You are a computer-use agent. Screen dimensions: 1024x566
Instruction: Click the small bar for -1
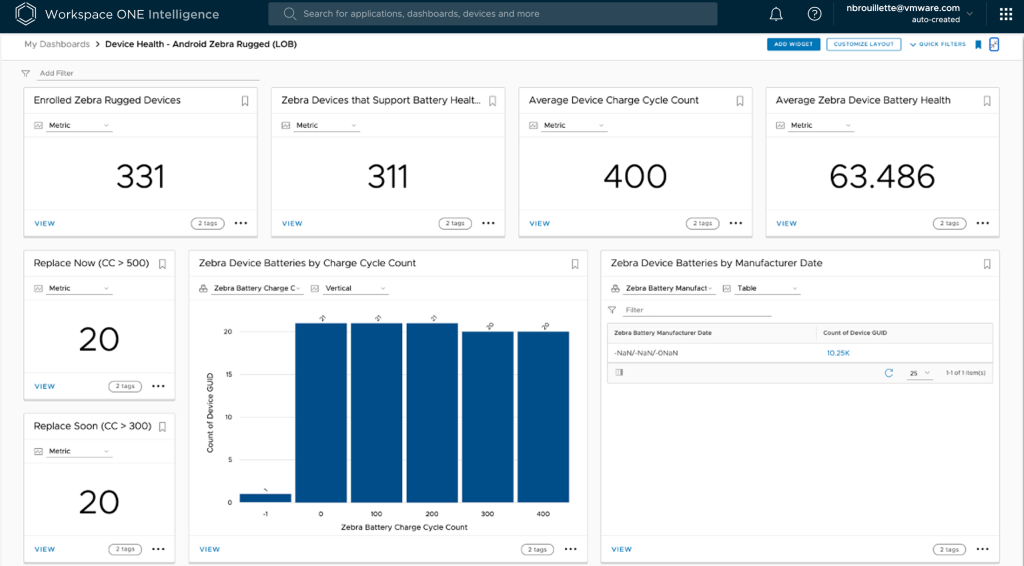point(265,498)
